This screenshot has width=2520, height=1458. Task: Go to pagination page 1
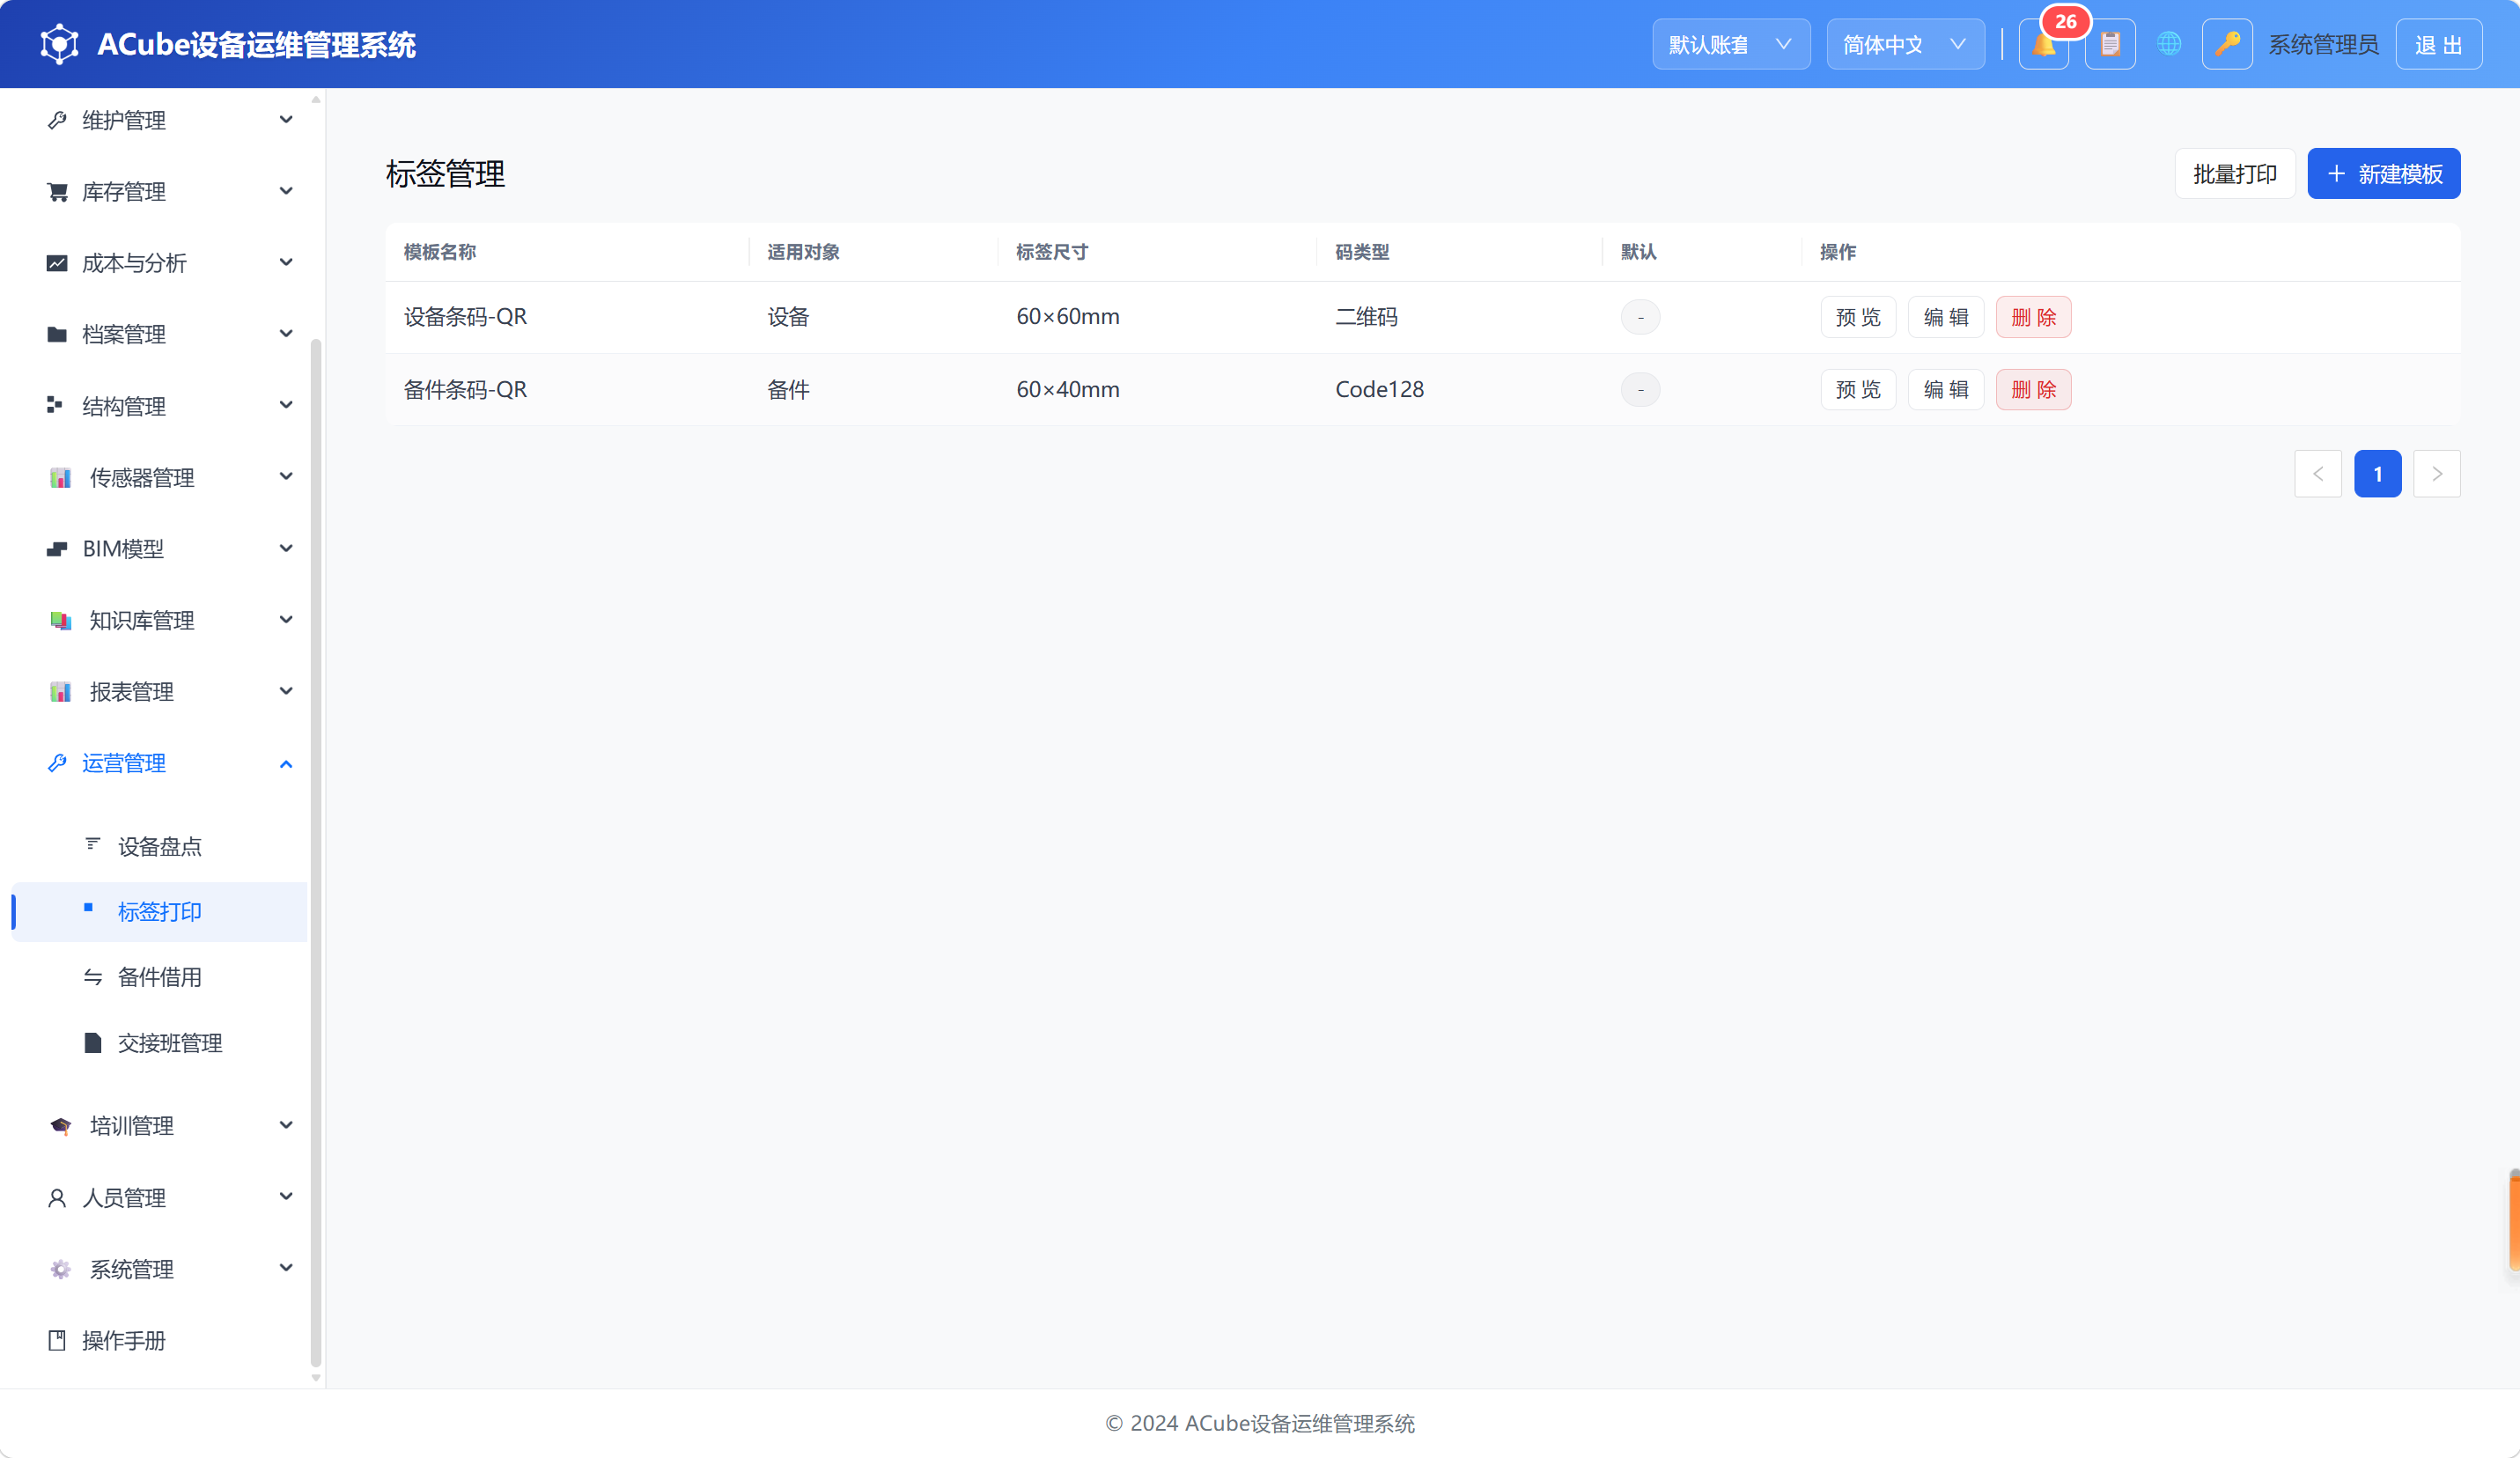[x=2377, y=474]
